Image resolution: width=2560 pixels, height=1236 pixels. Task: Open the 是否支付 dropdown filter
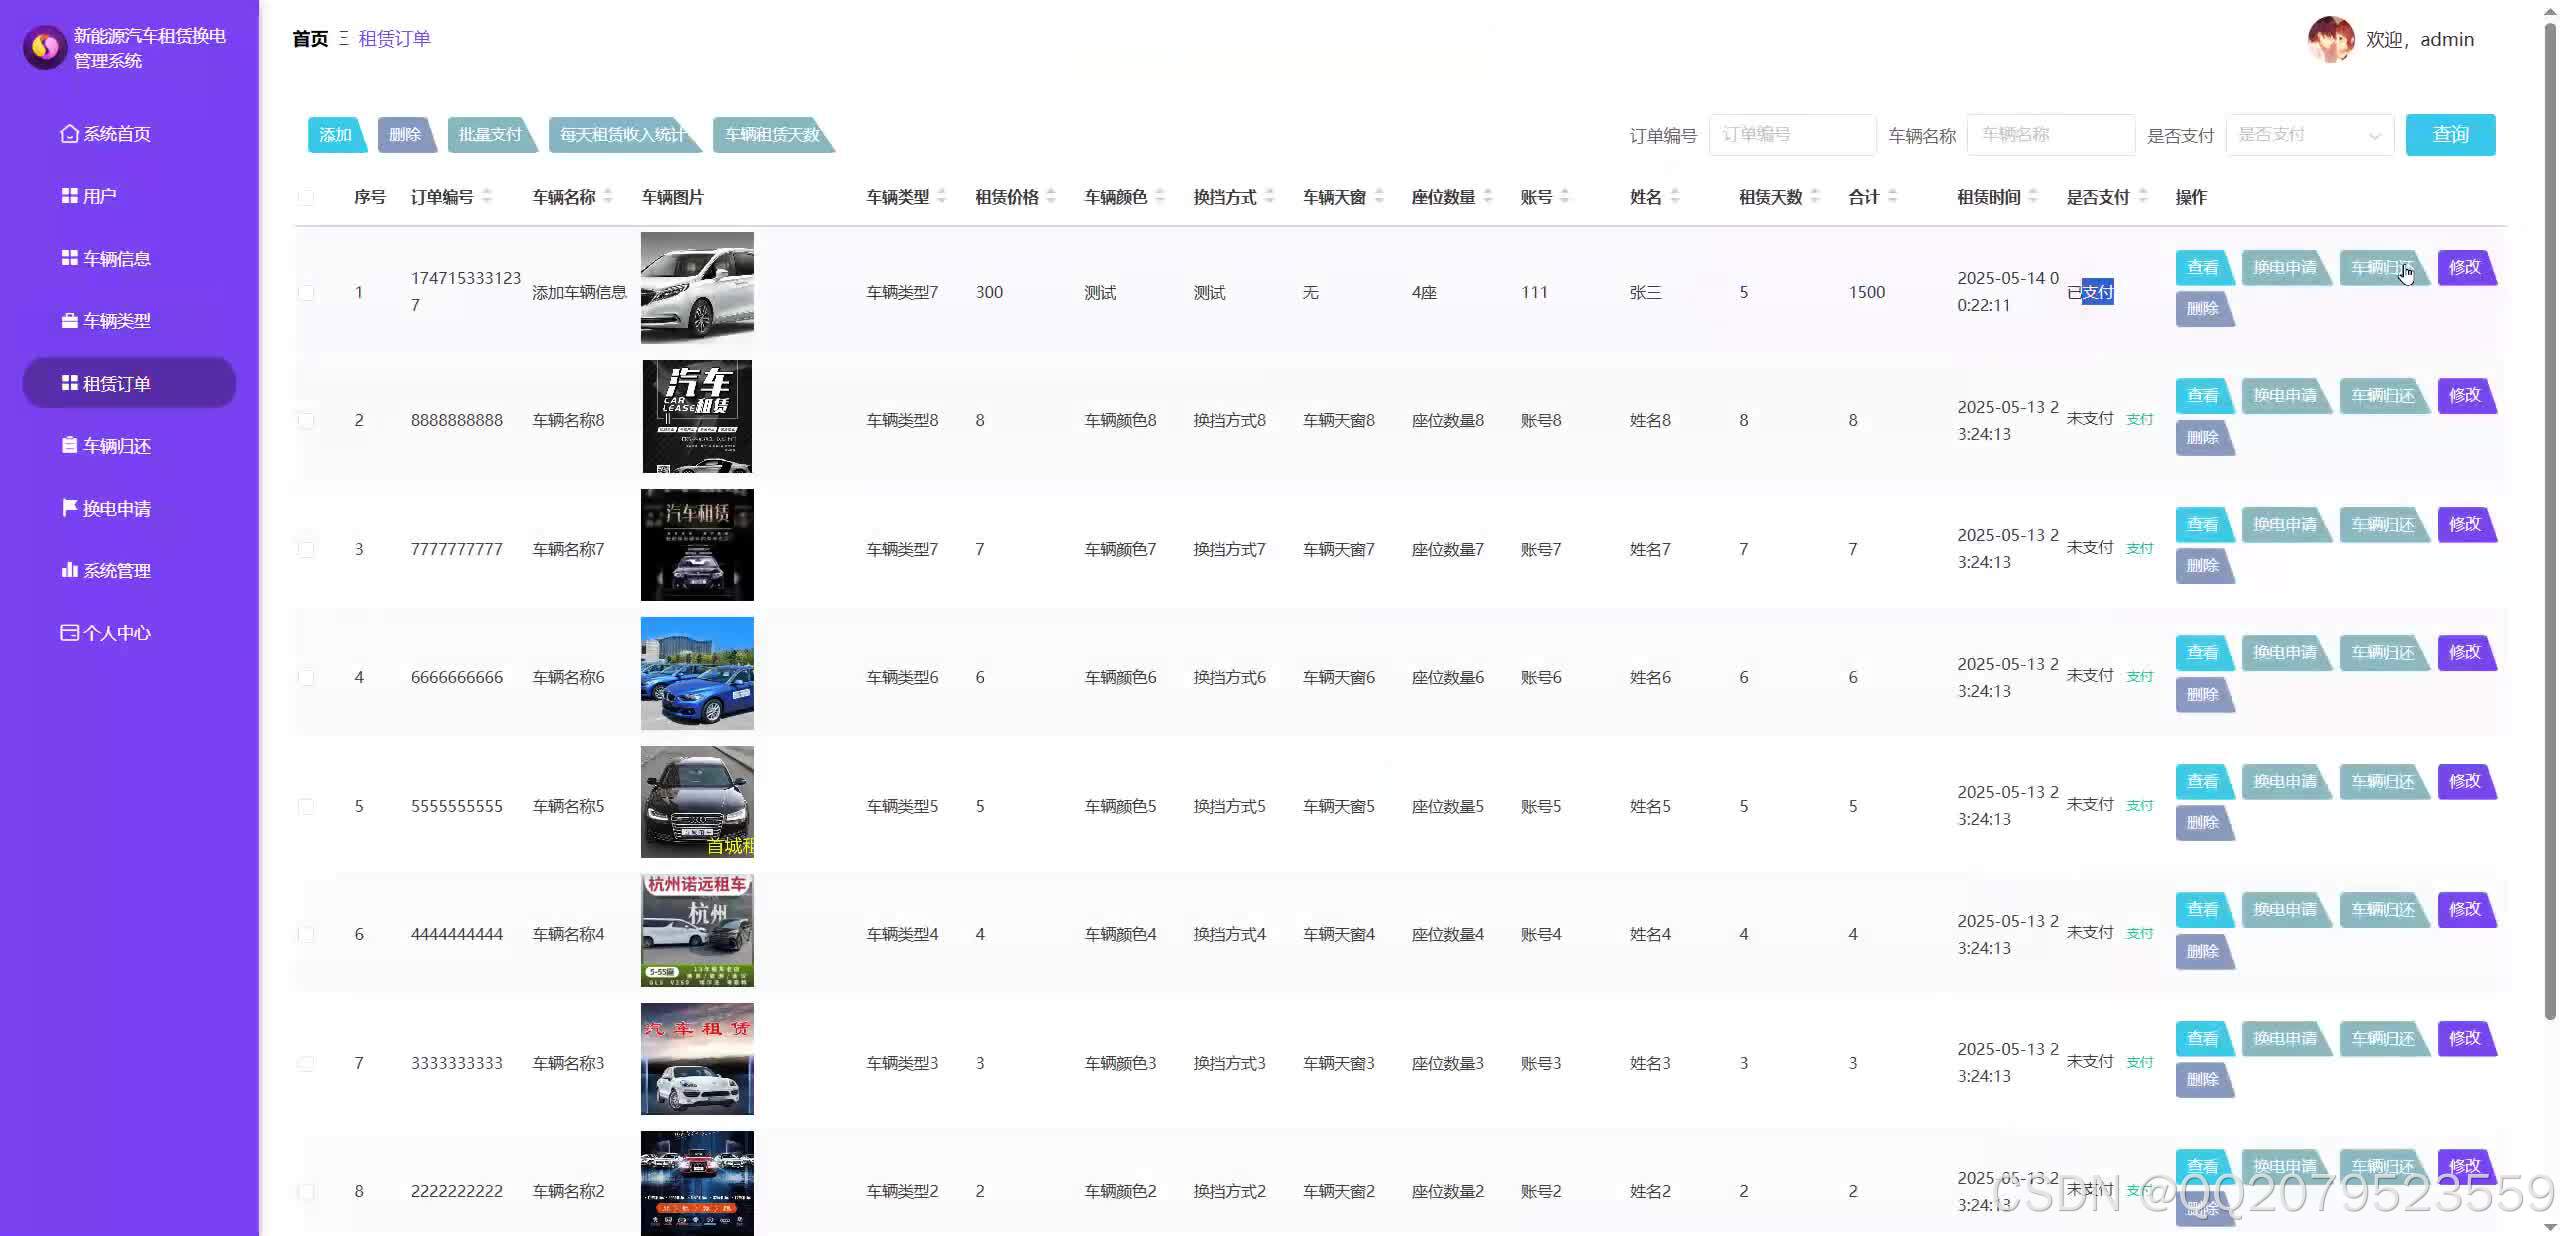[x=2308, y=135]
